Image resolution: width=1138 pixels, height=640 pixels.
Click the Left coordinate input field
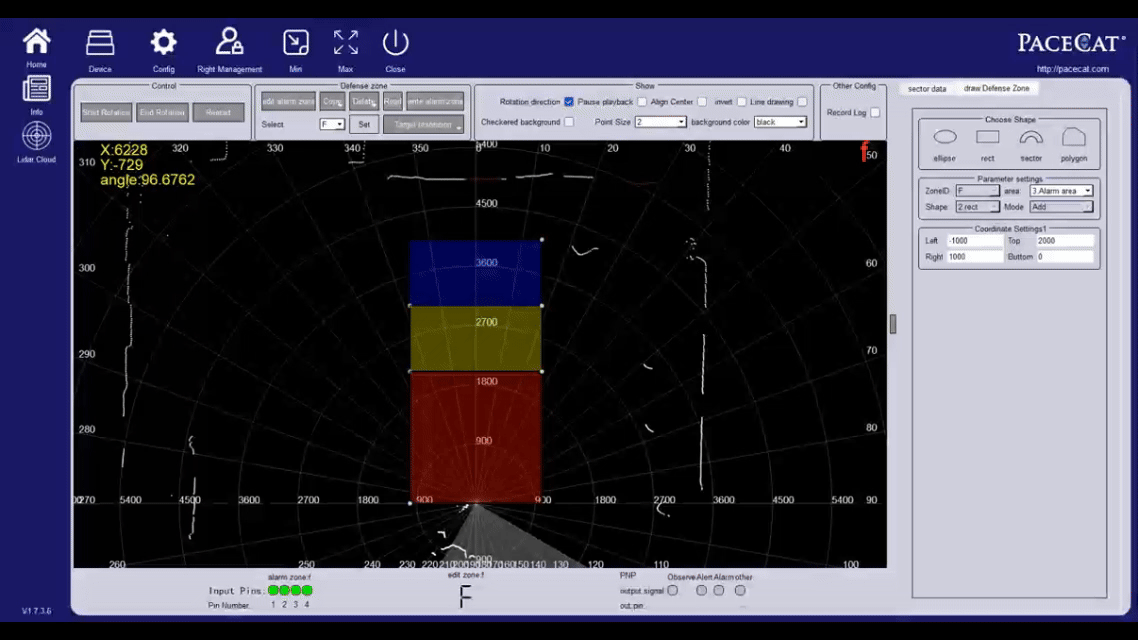973,241
